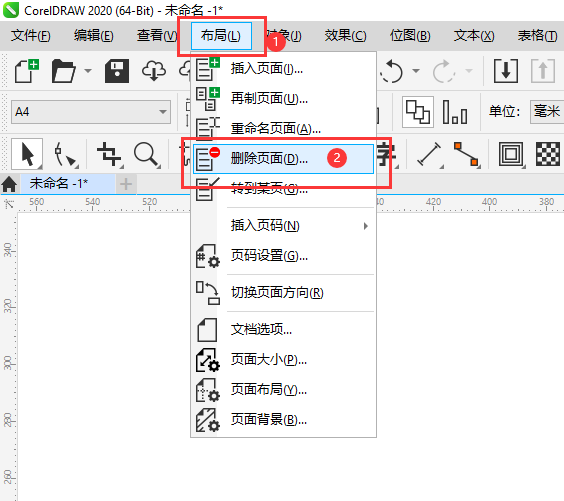Choose 文档选项... menu entry
This screenshot has height=501, width=564.
pos(283,329)
